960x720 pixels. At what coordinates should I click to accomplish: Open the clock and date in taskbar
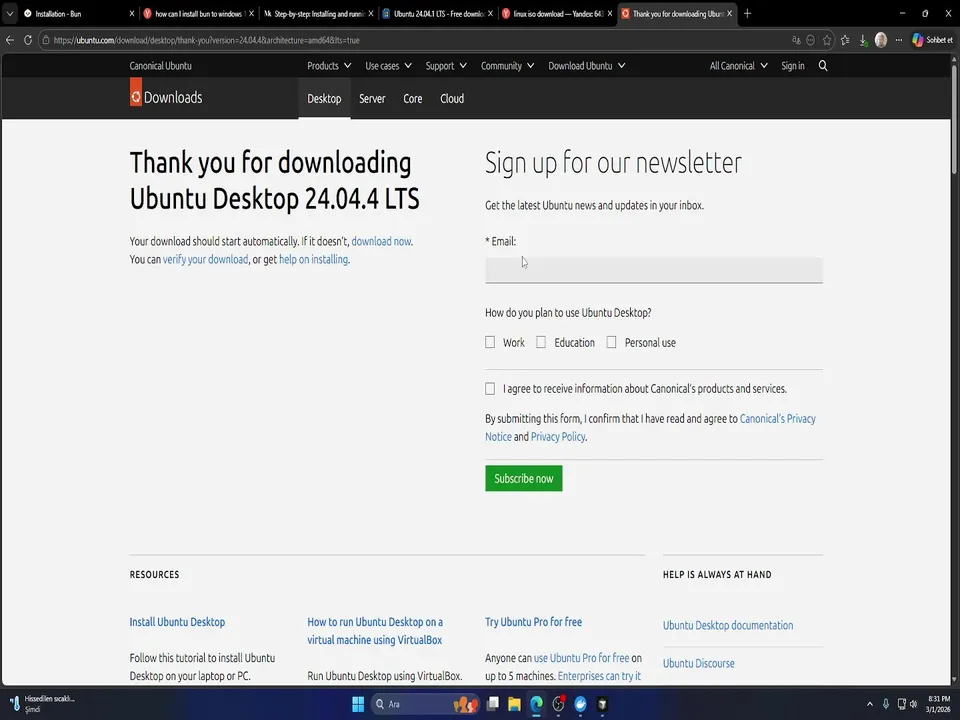938,704
